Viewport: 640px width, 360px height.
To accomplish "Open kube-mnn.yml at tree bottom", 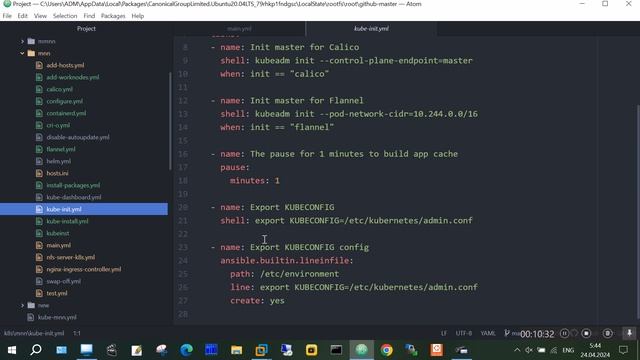I will click(57, 317).
